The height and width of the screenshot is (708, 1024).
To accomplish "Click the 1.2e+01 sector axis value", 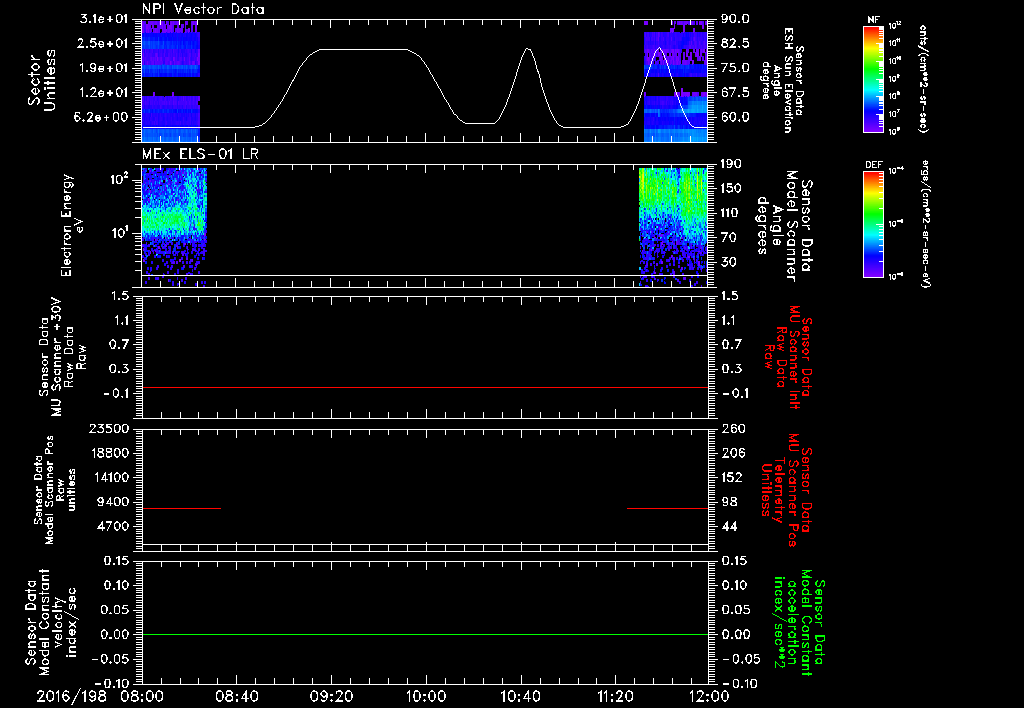I will click(103, 93).
